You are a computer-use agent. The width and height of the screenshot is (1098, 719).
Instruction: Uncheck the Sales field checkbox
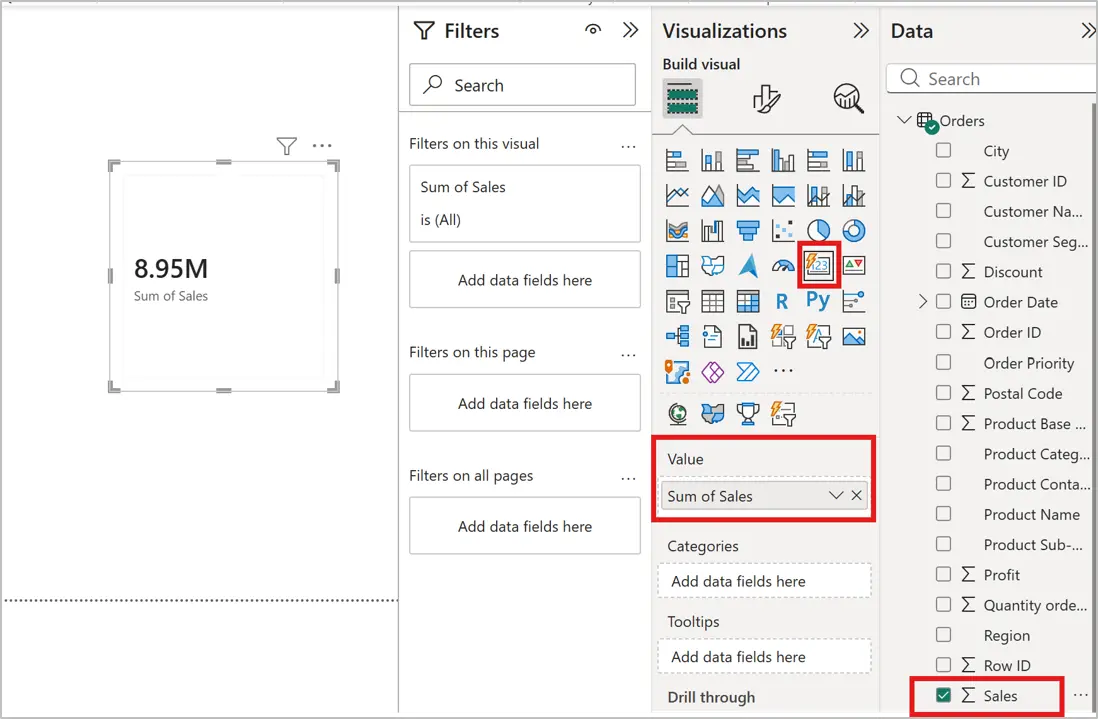click(943, 695)
